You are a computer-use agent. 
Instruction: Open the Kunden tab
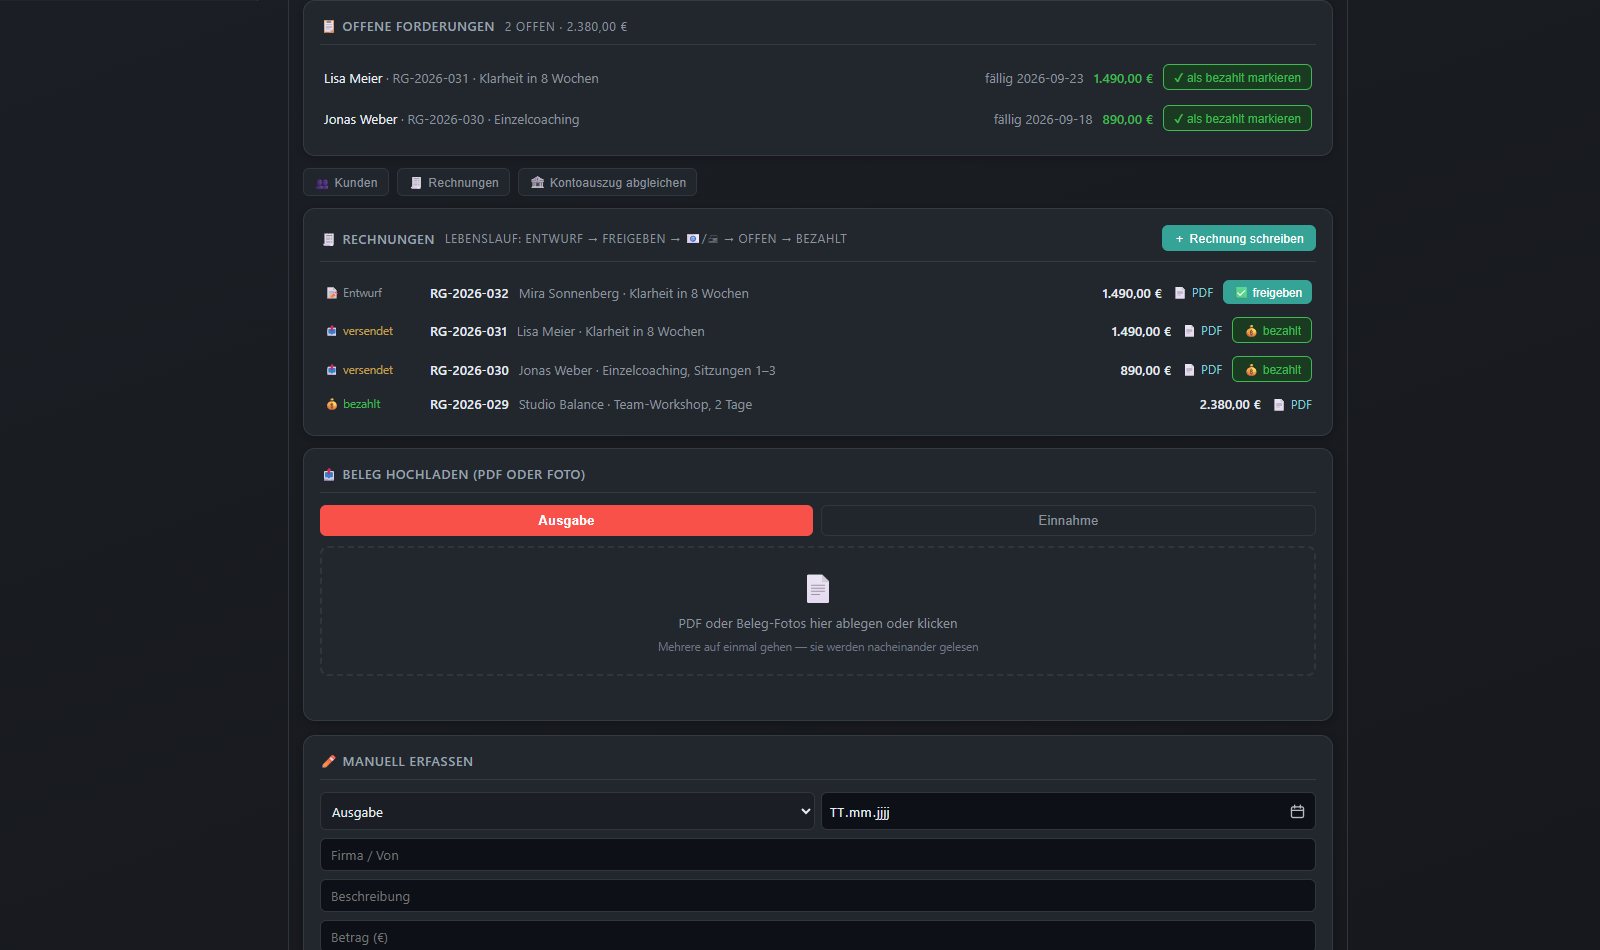point(346,183)
